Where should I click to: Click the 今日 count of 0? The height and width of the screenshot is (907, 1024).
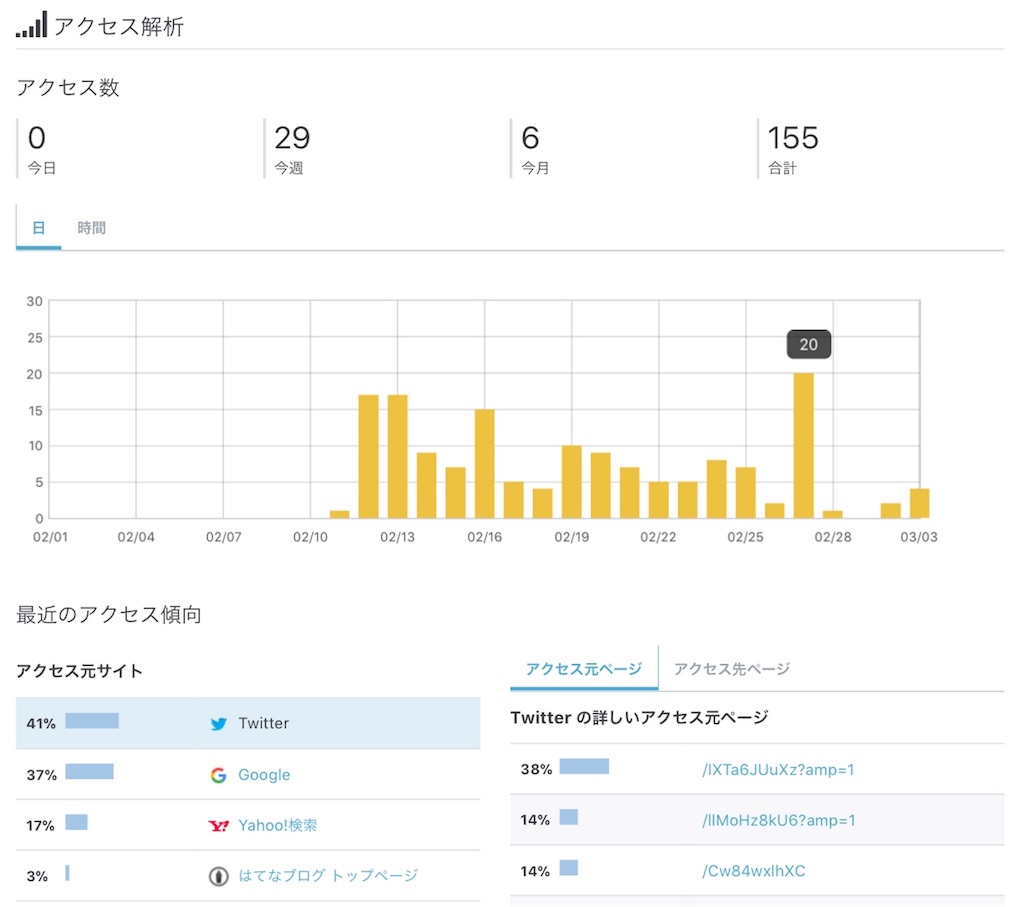37,138
